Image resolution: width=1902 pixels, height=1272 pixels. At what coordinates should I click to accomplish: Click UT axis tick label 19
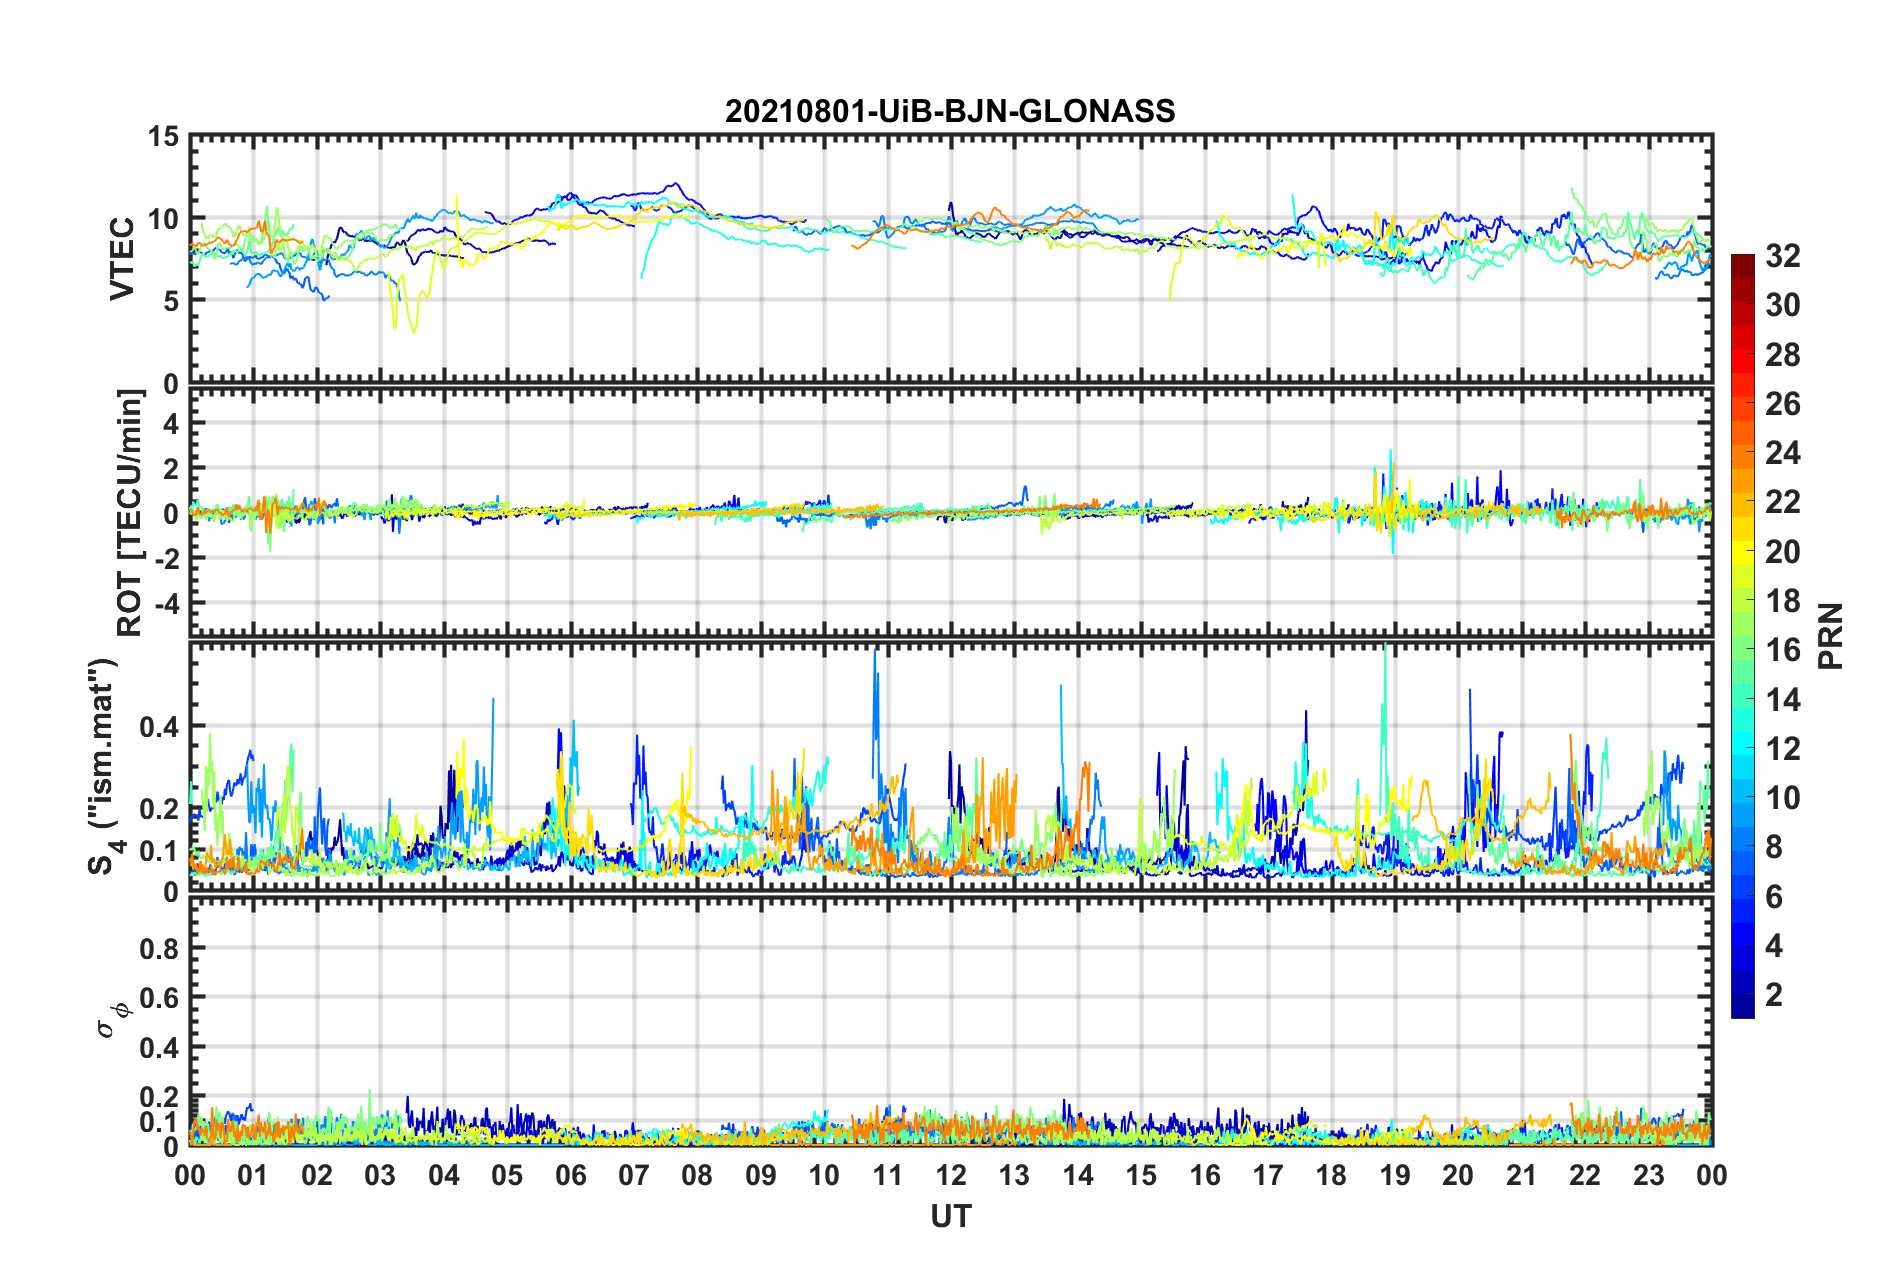(x=1395, y=1175)
